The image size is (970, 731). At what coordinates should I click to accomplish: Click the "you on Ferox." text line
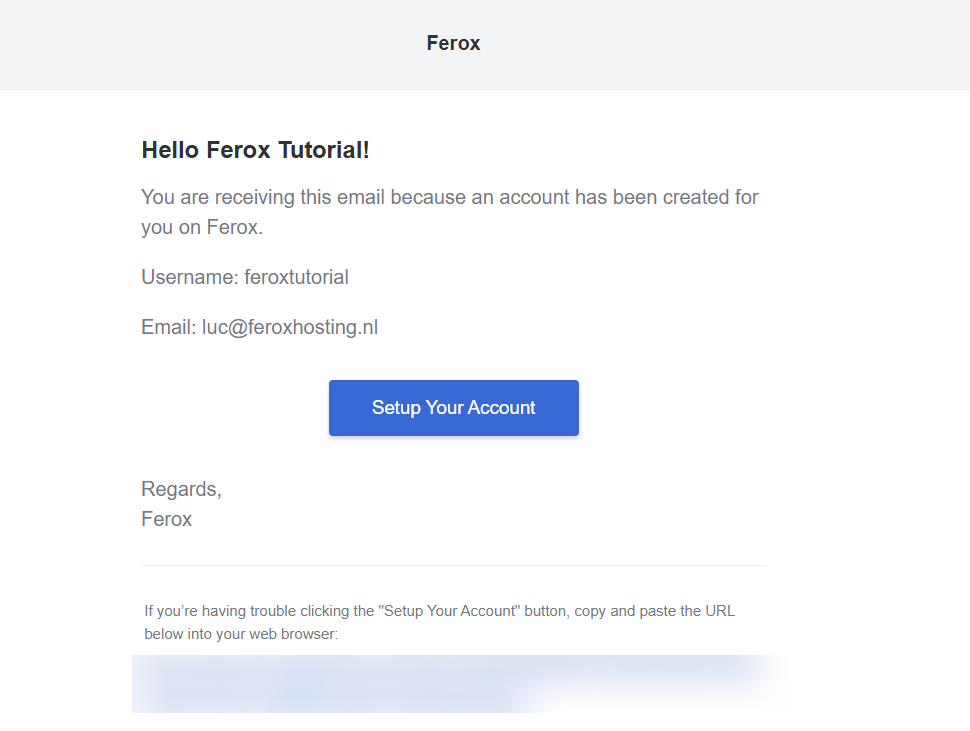click(202, 228)
